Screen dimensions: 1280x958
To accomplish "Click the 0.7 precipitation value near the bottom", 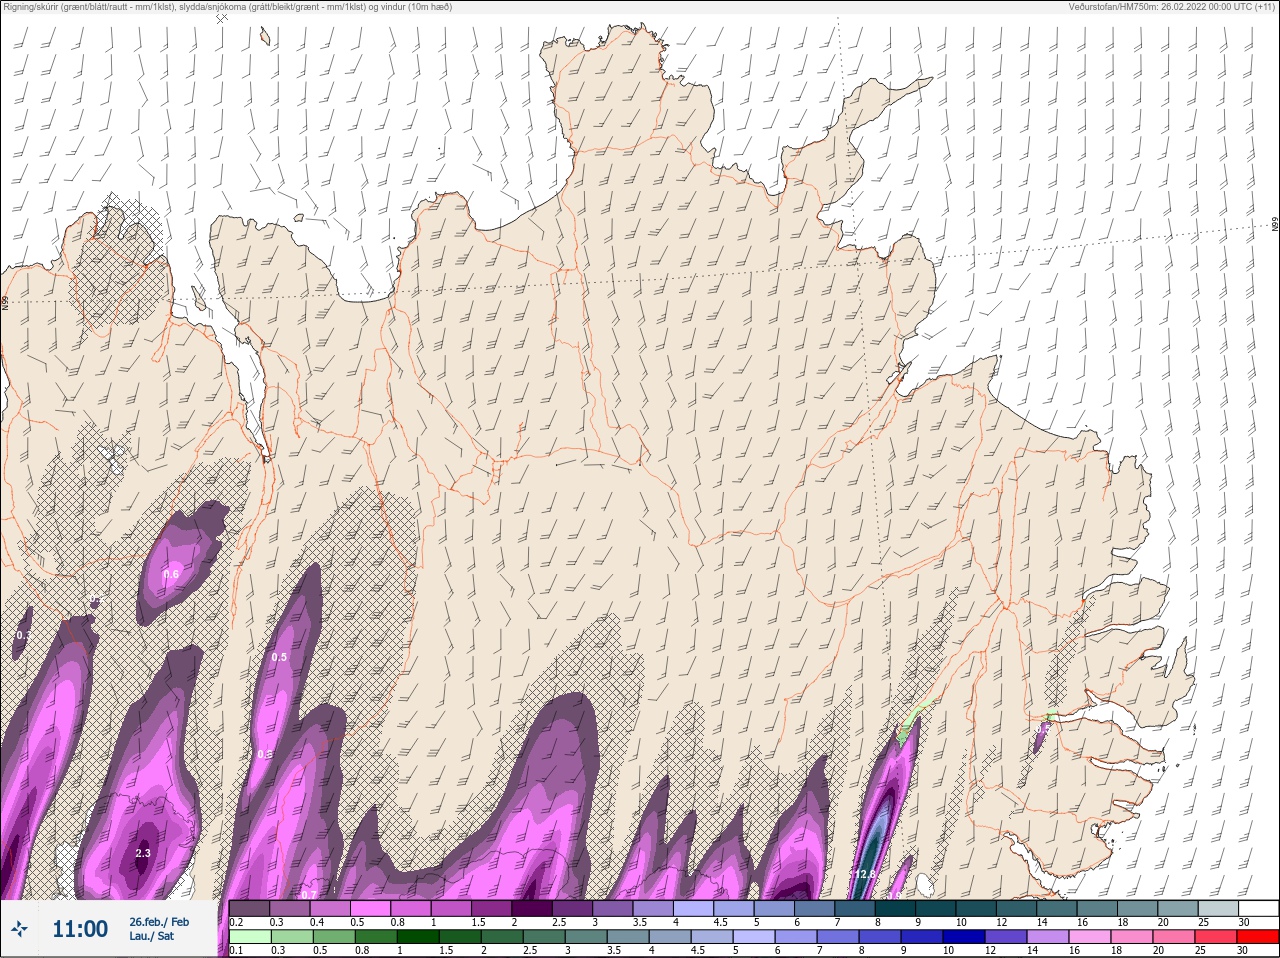I will [x=309, y=894].
